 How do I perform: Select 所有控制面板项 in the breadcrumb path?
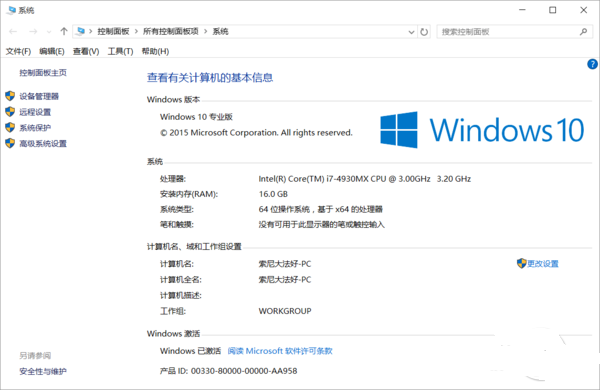[x=171, y=31]
